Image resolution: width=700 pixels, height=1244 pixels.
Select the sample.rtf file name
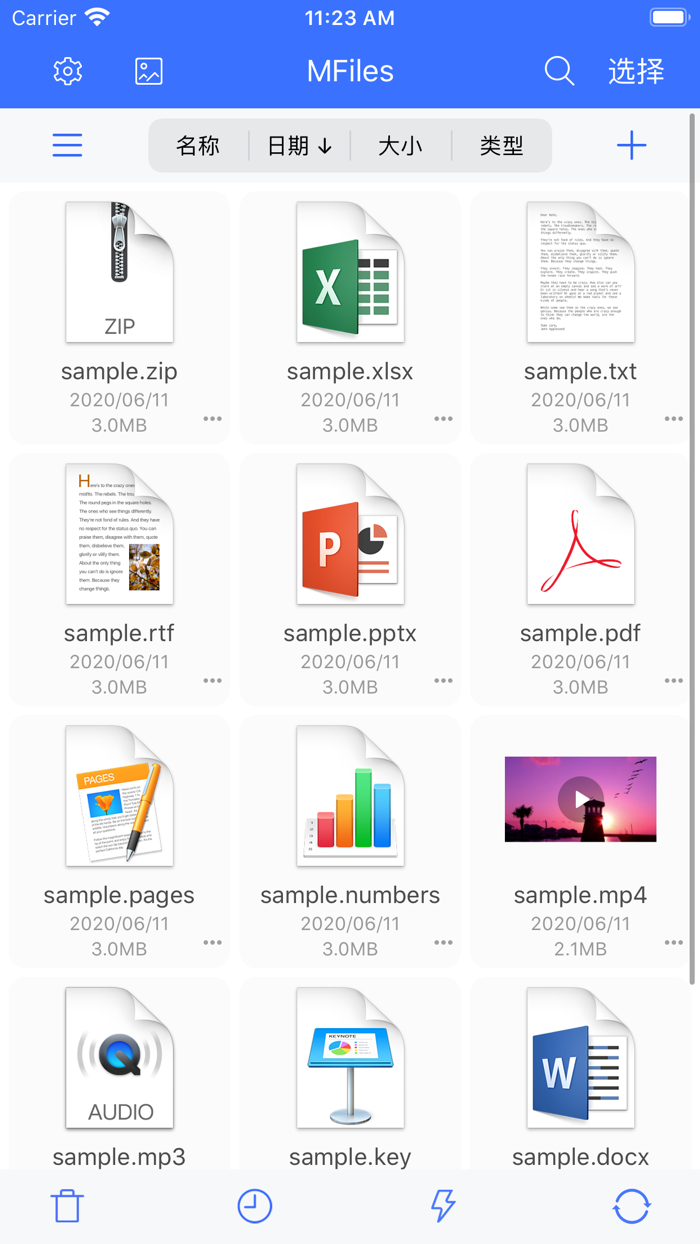click(x=119, y=634)
